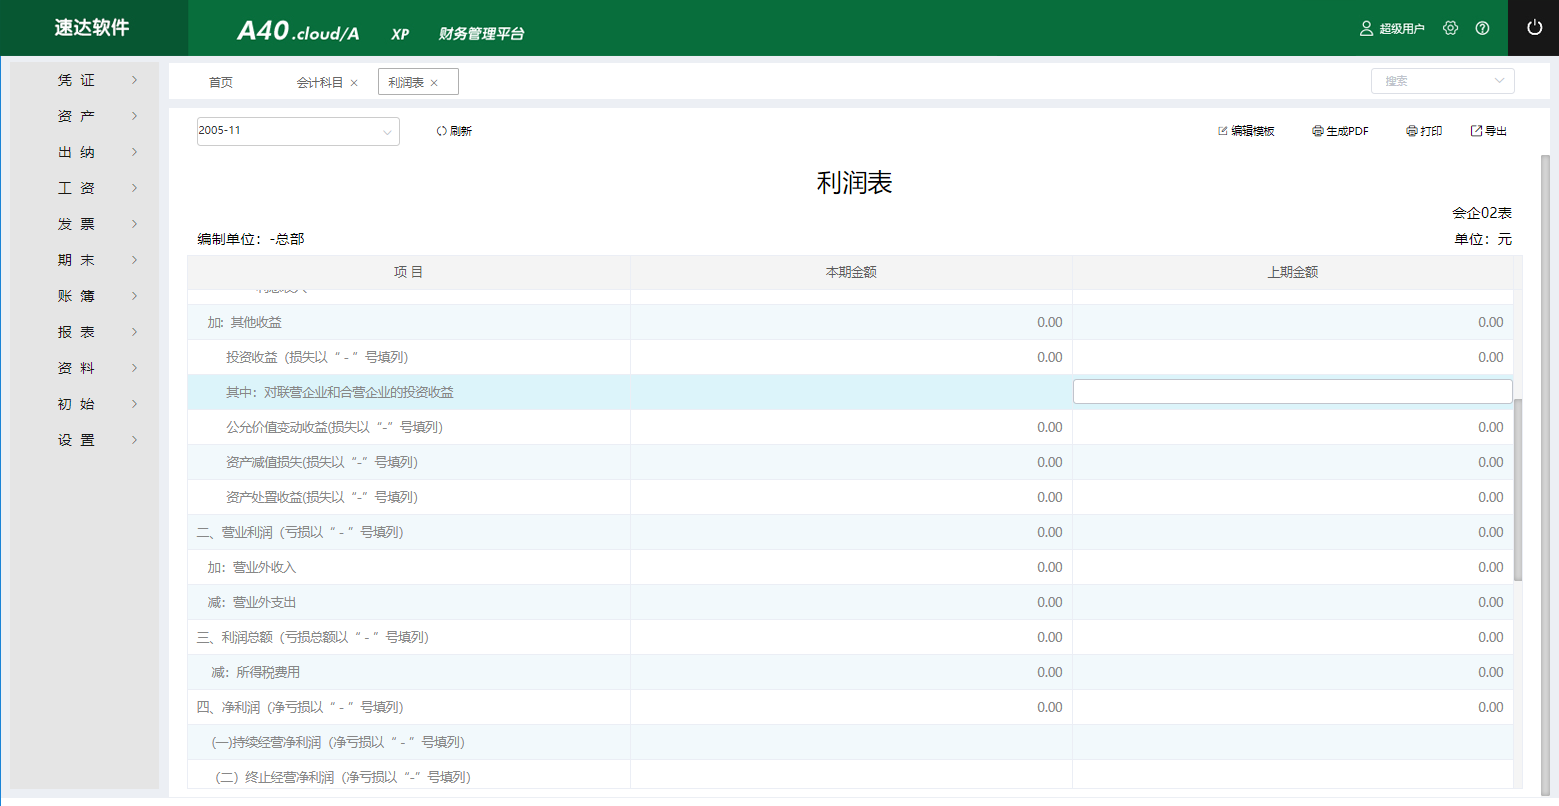The height and width of the screenshot is (806, 1559).
Task: Select the 减: 营业外支出 row
Action: coord(851,602)
